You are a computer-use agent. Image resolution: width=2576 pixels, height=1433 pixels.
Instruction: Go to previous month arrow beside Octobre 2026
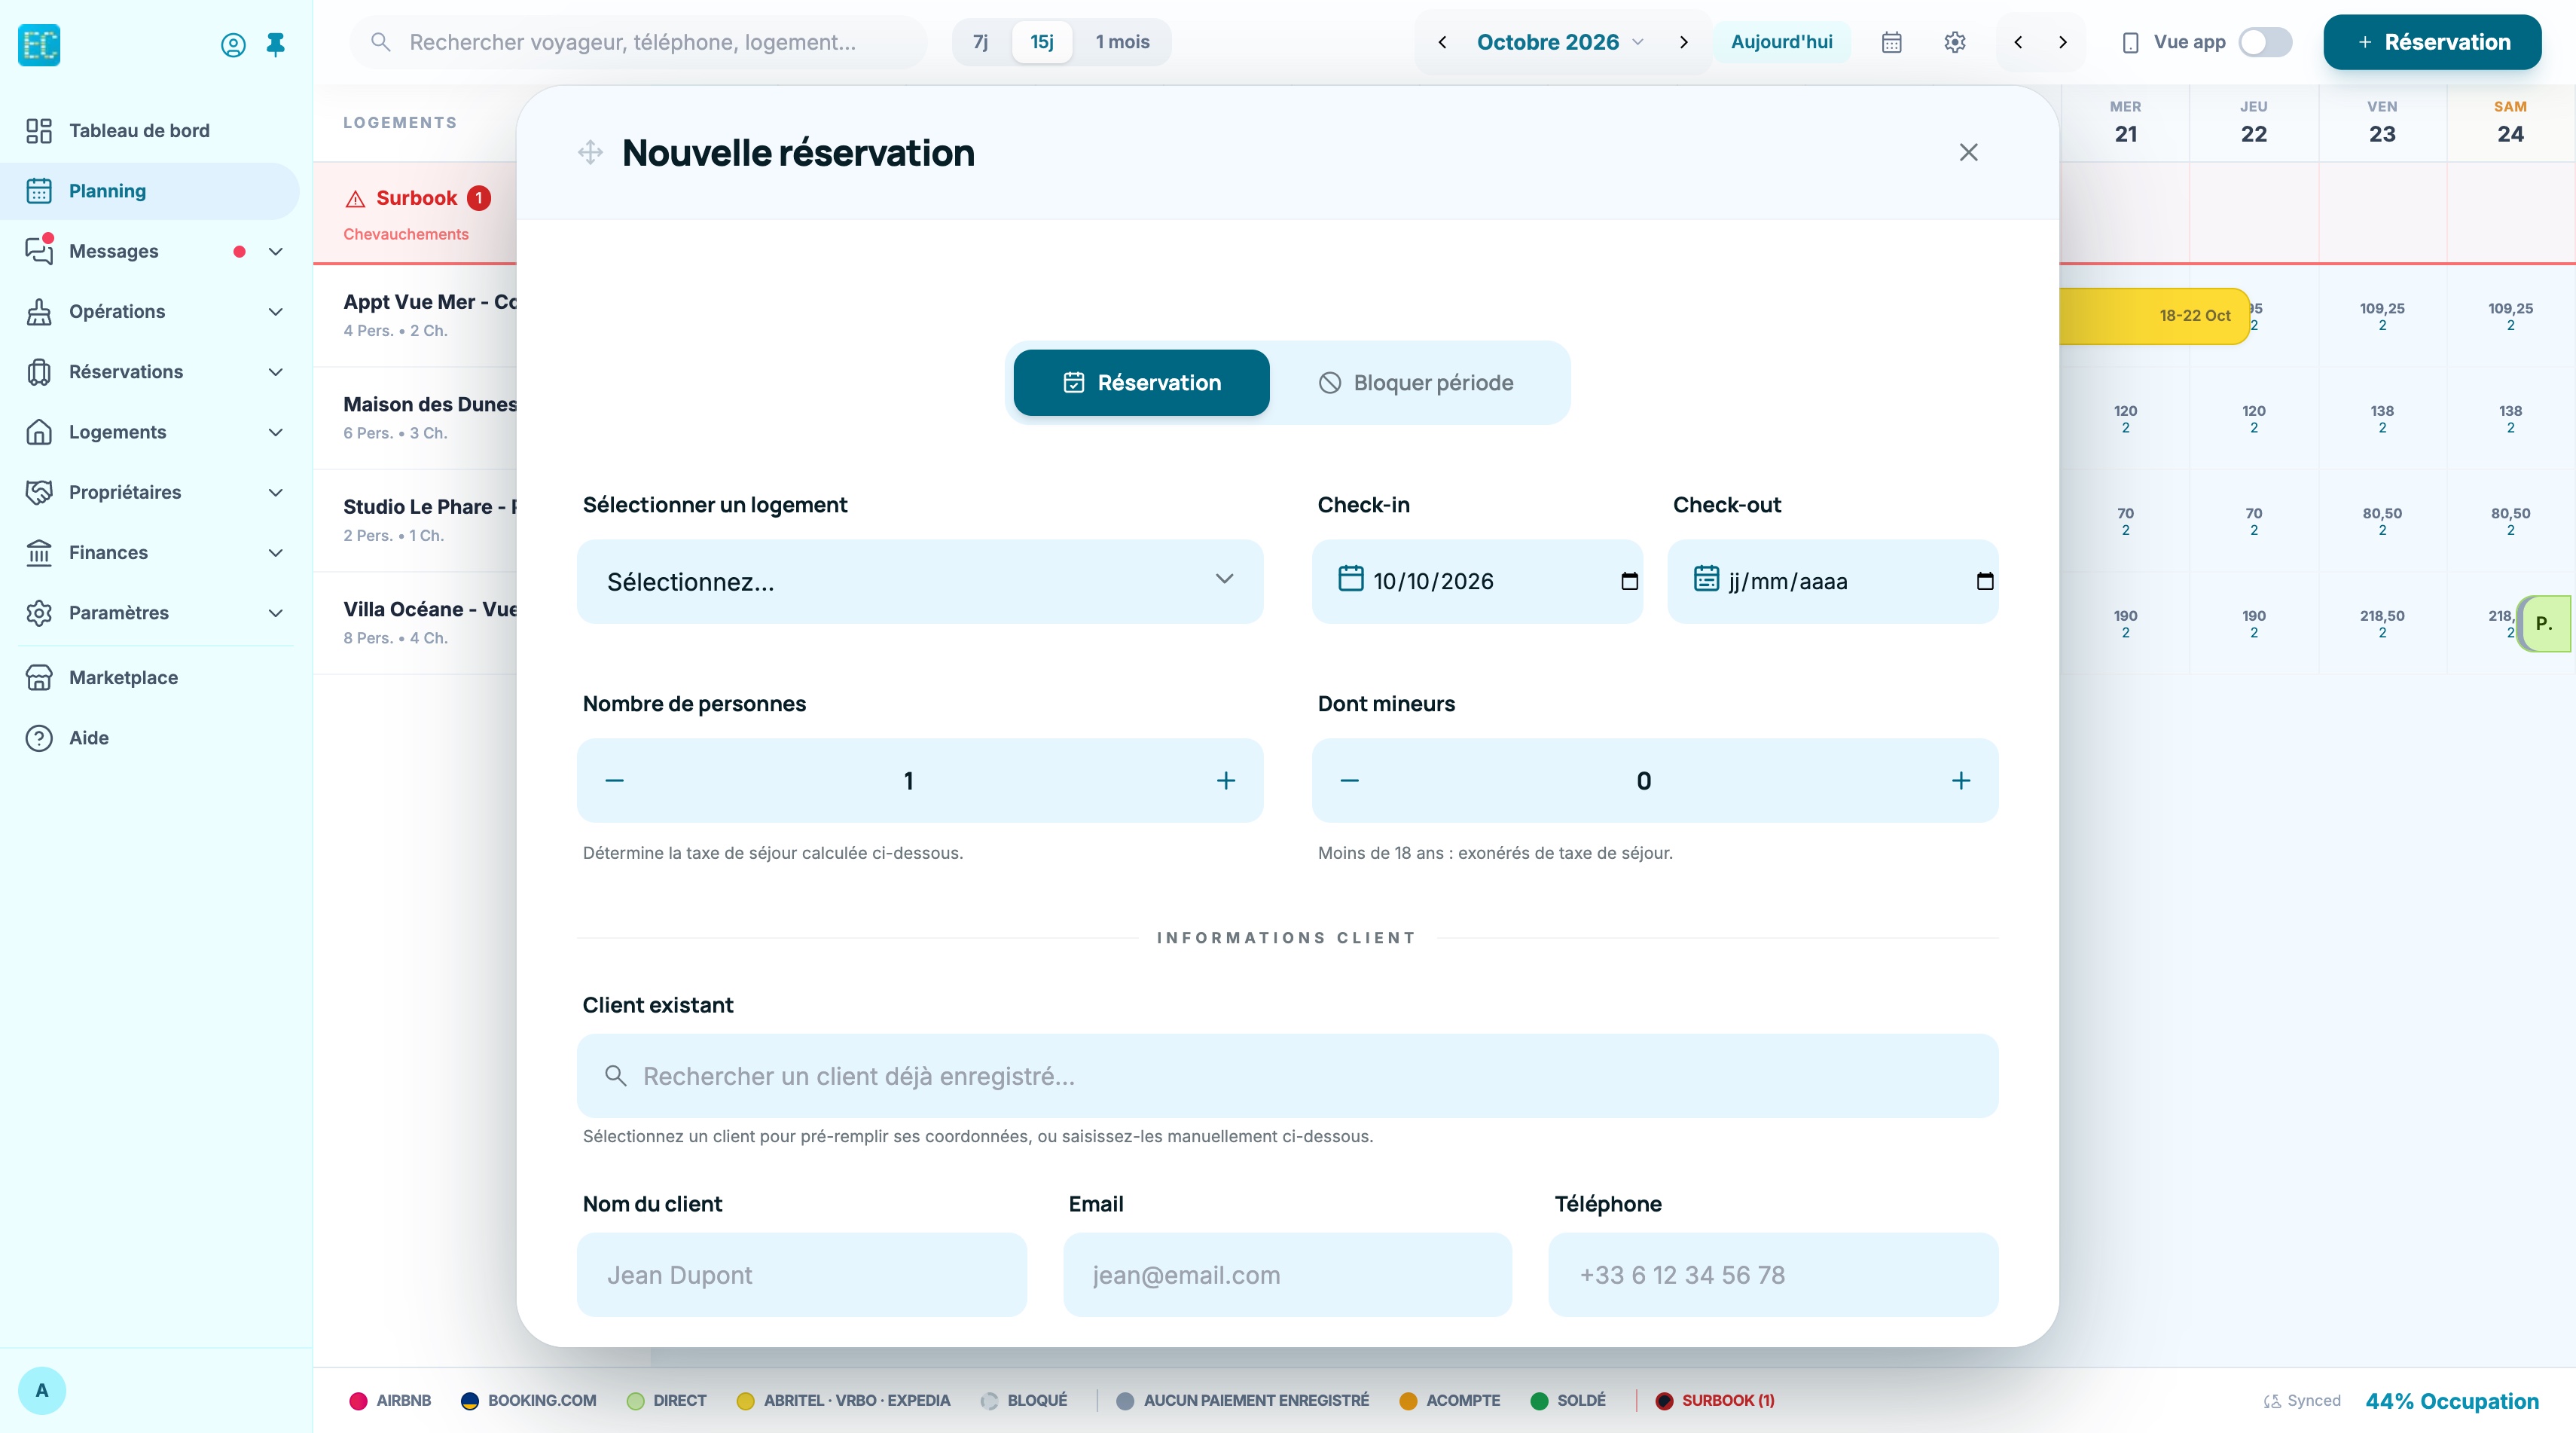coord(1442,42)
